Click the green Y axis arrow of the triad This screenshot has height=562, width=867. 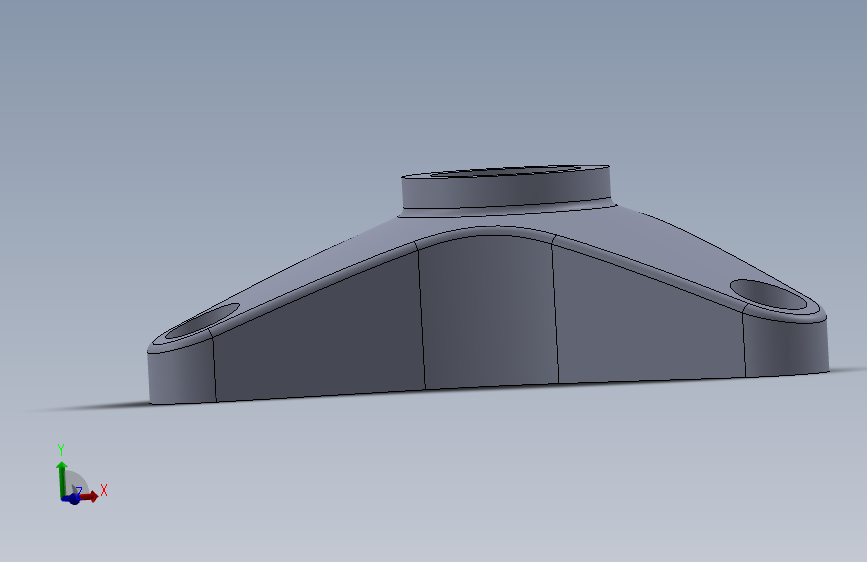(61, 478)
